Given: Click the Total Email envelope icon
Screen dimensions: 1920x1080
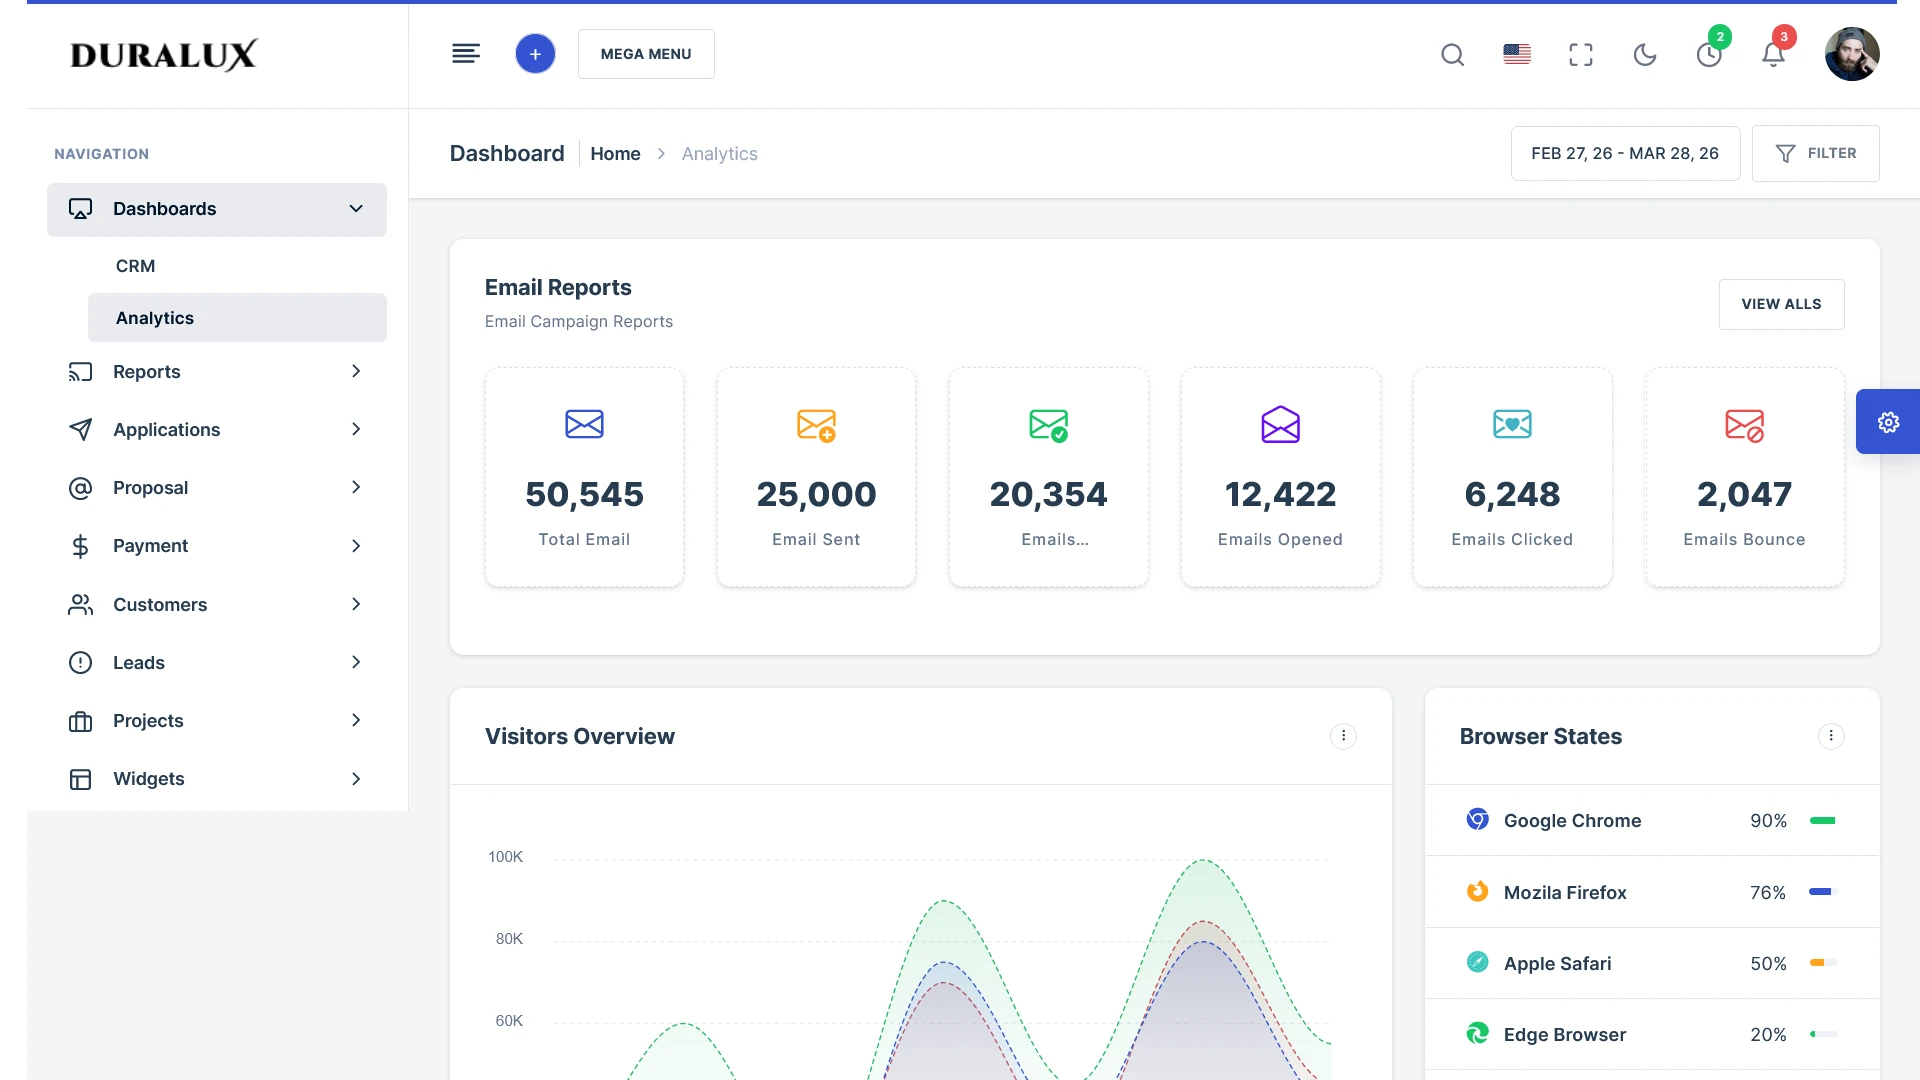Looking at the screenshot, I should (x=584, y=424).
